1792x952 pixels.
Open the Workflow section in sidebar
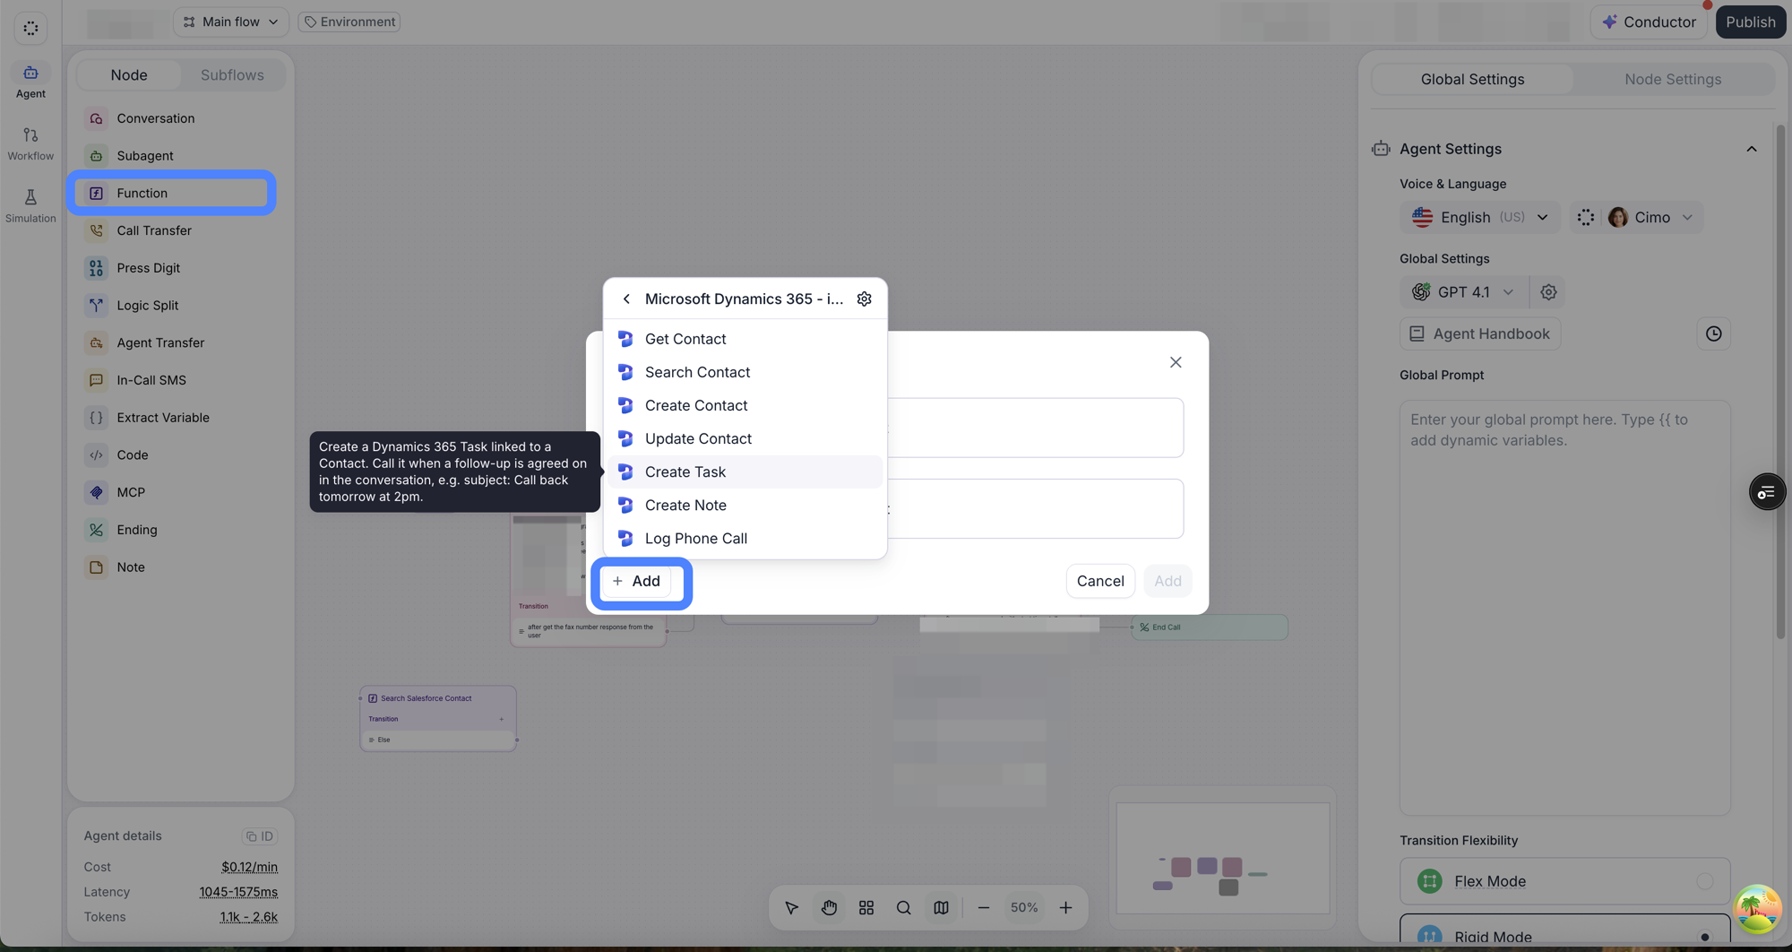tap(30, 144)
